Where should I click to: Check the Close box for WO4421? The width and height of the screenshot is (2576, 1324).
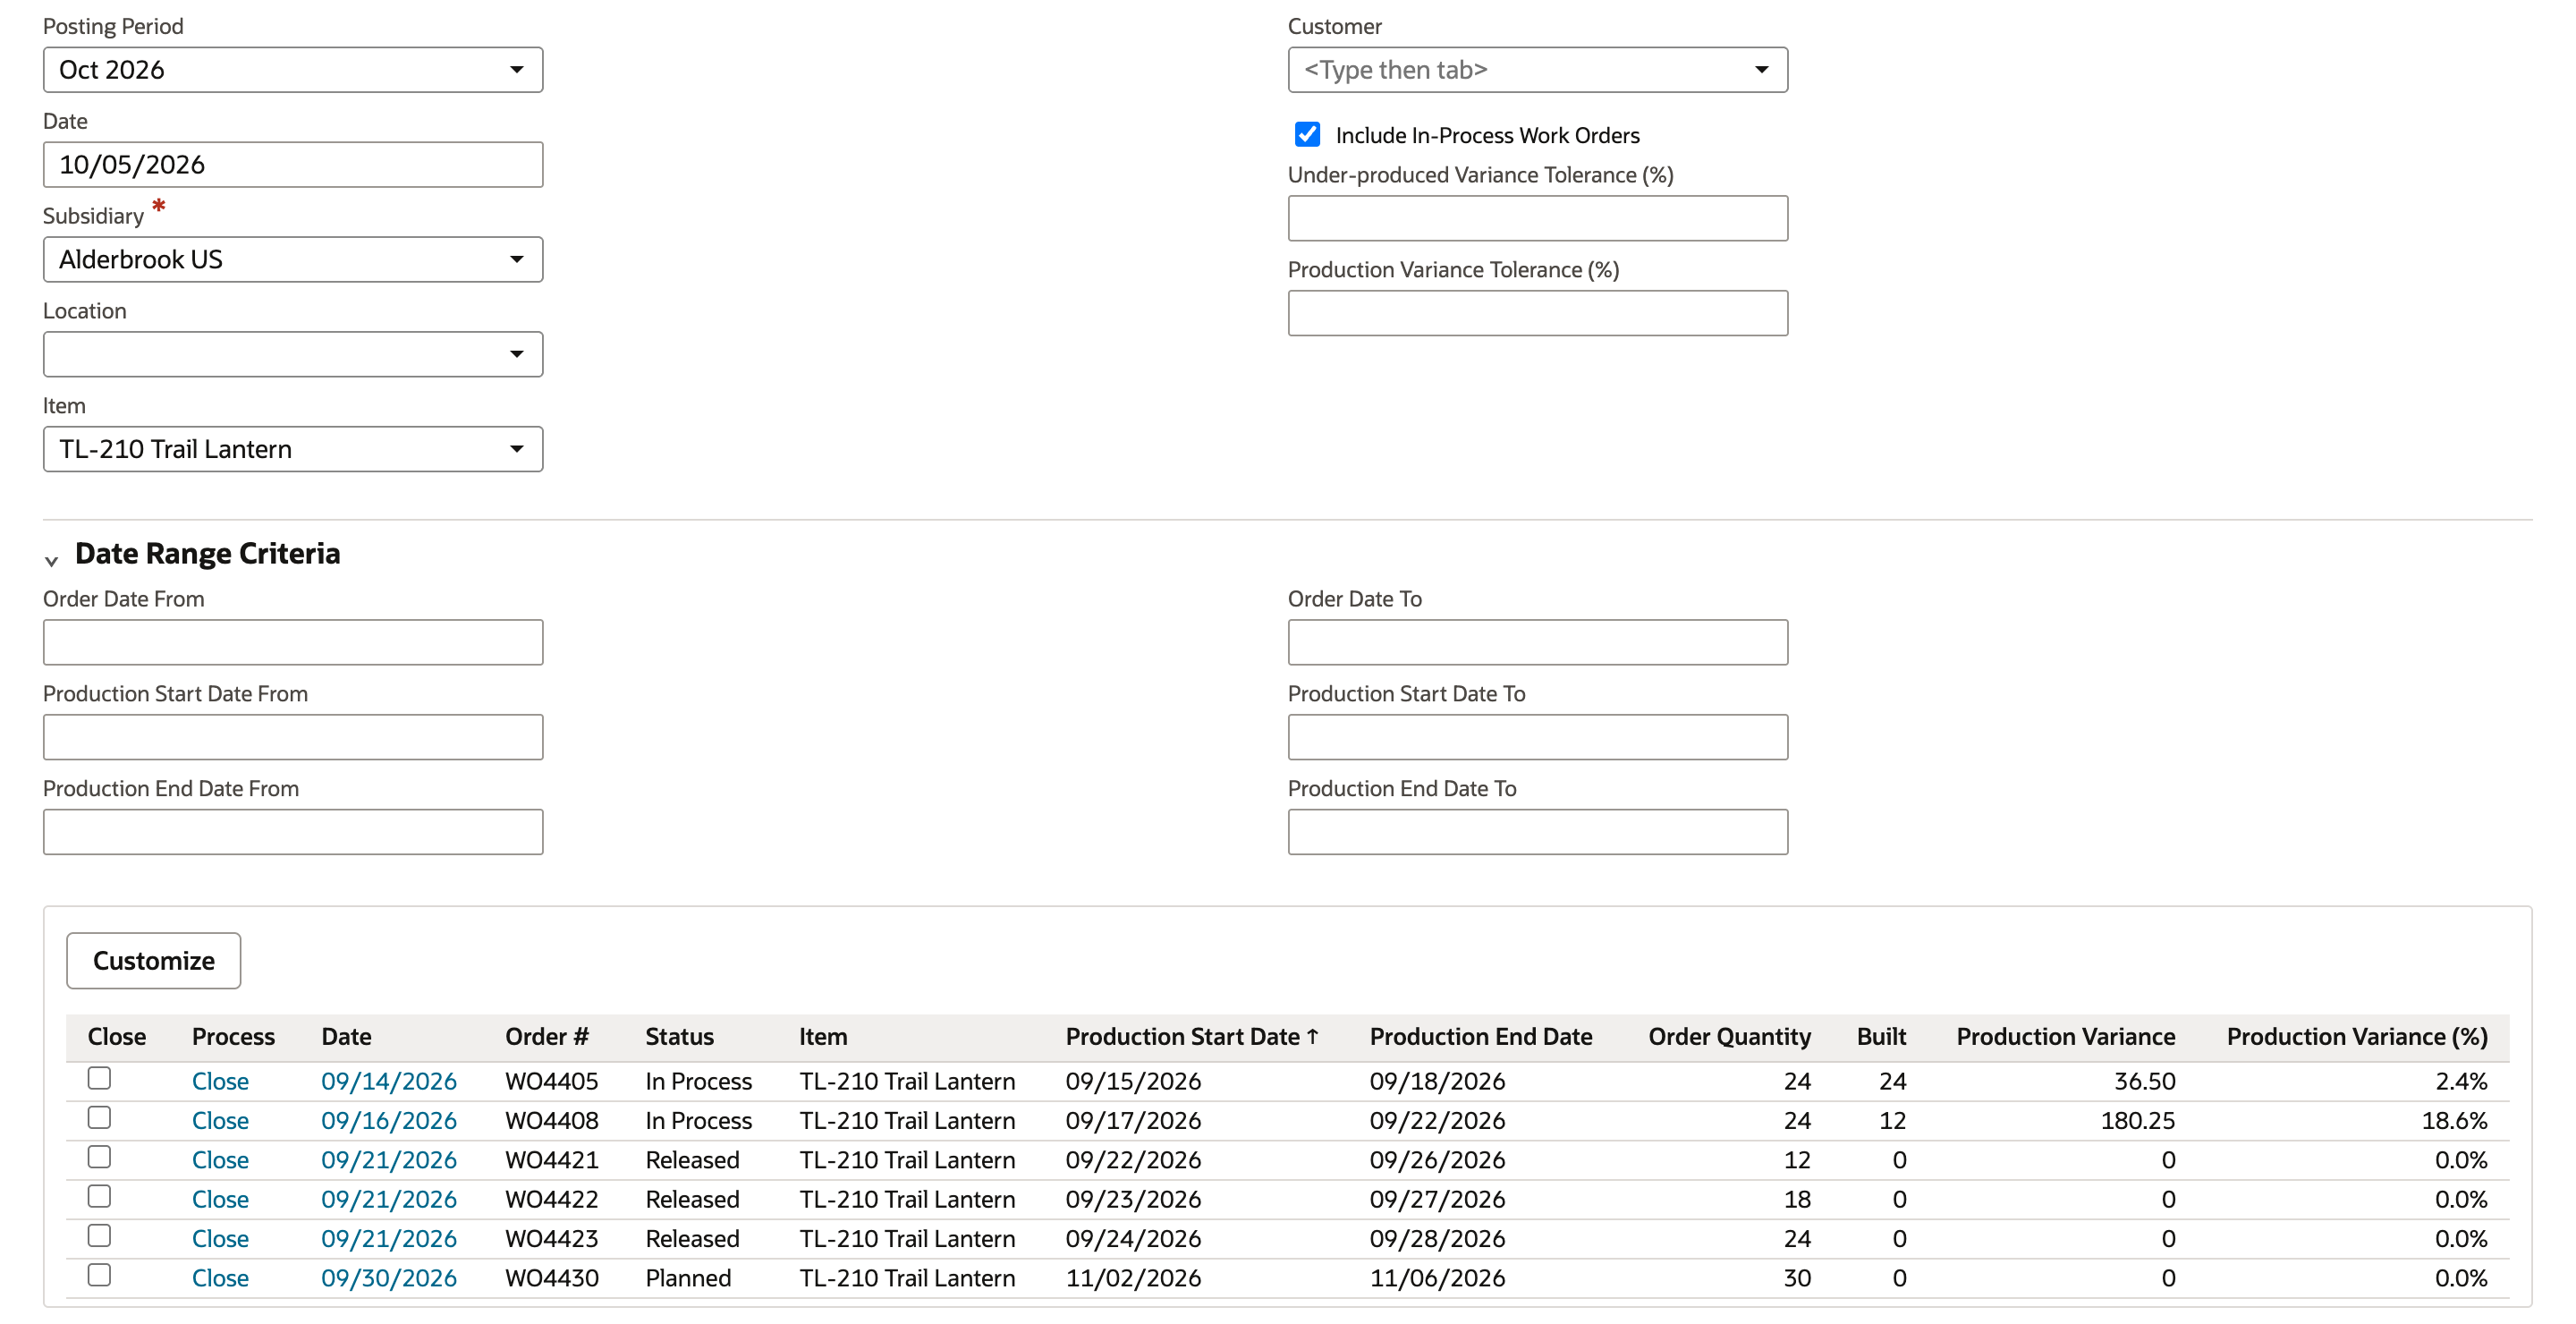99,1157
